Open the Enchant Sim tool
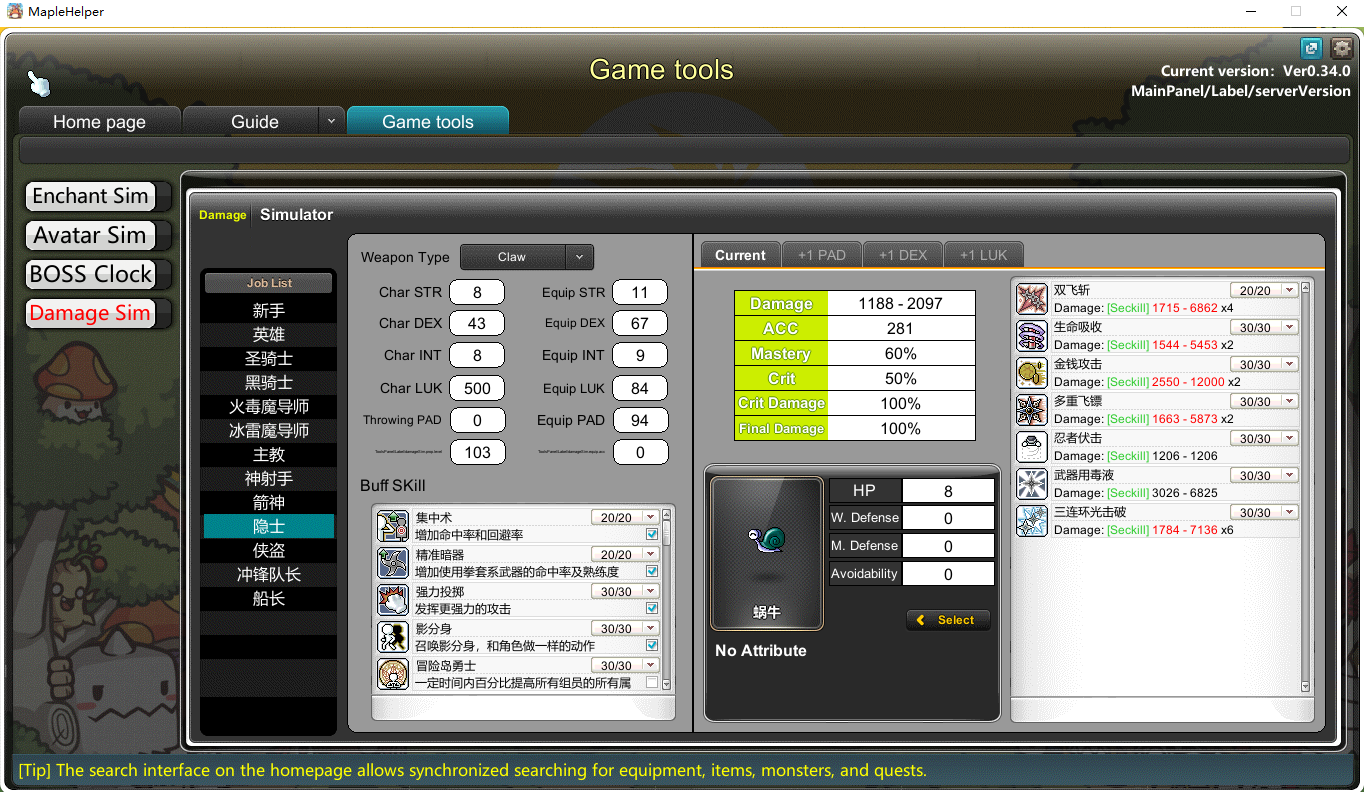Image resolution: width=1364 pixels, height=792 pixels. pyautogui.click(x=91, y=196)
